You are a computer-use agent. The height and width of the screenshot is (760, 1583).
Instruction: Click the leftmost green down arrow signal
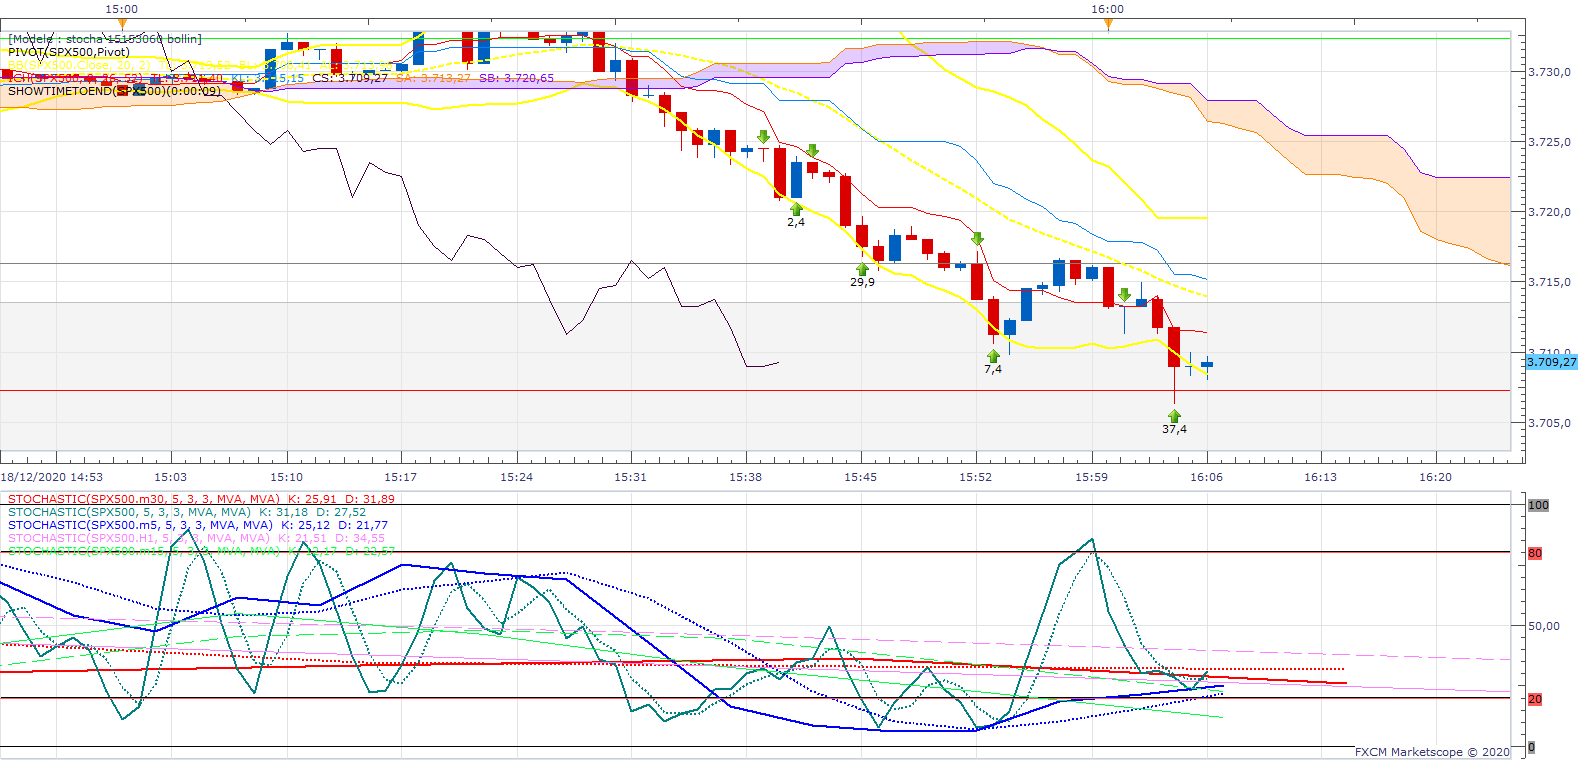[x=764, y=137]
